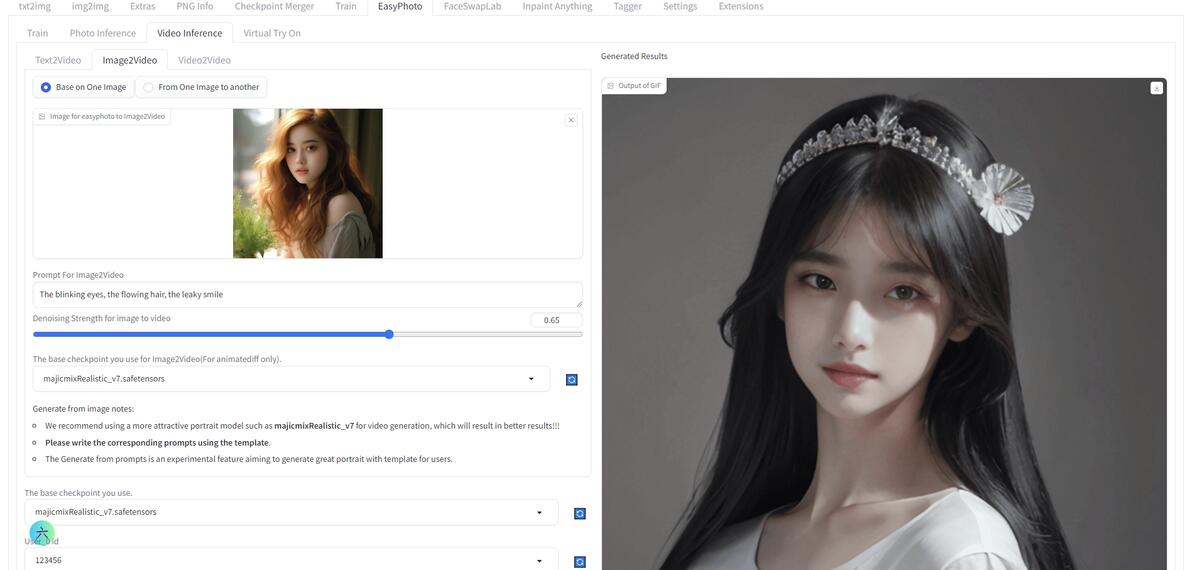Open the Settings tab
The height and width of the screenshot is (570, 1192).
click(680, 6)
